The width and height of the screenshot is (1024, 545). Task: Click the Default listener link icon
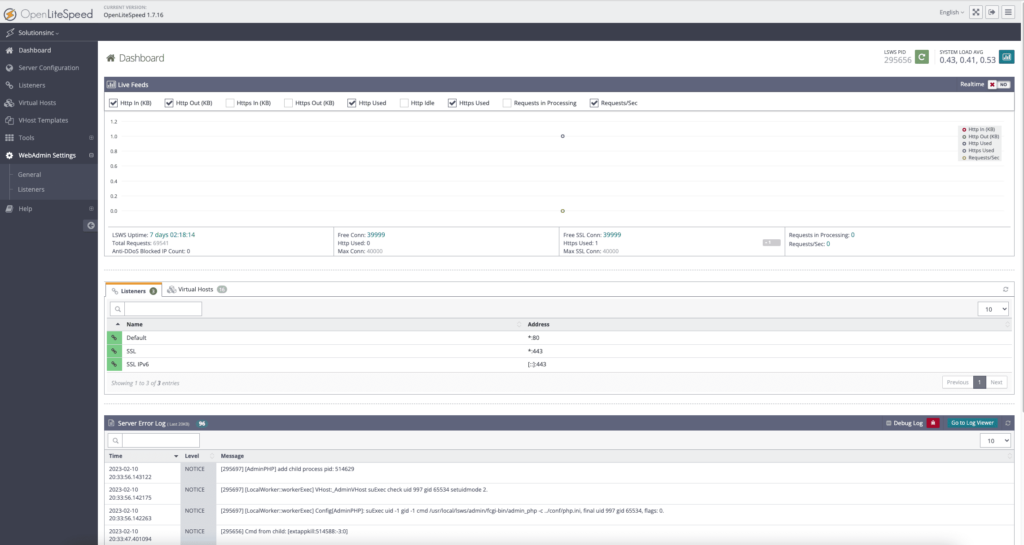114,337
